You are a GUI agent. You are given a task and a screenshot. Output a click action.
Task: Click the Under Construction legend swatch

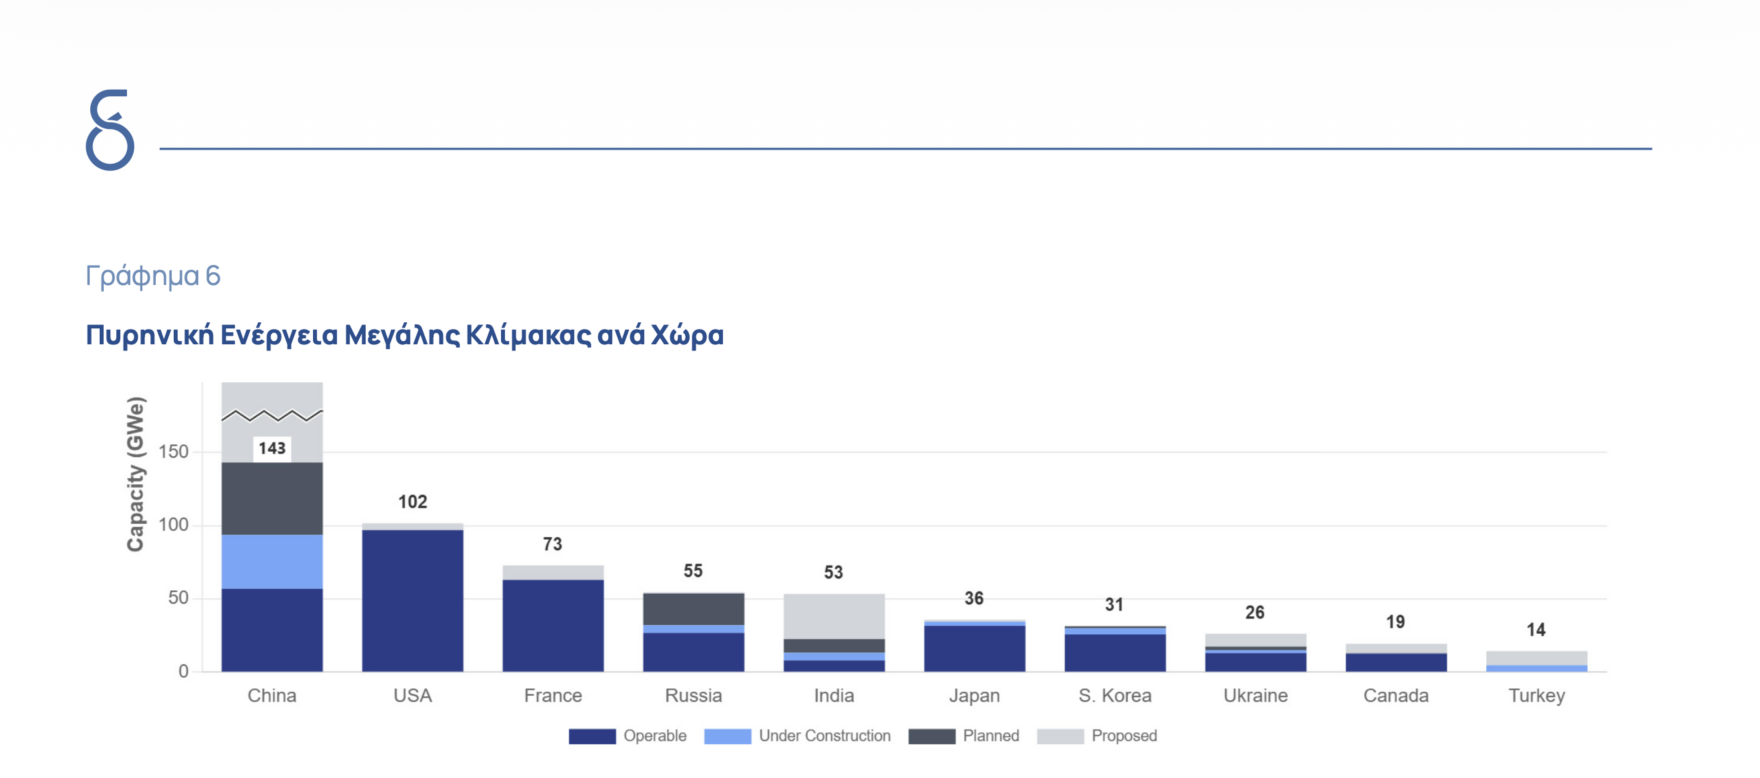coord(727,736)
